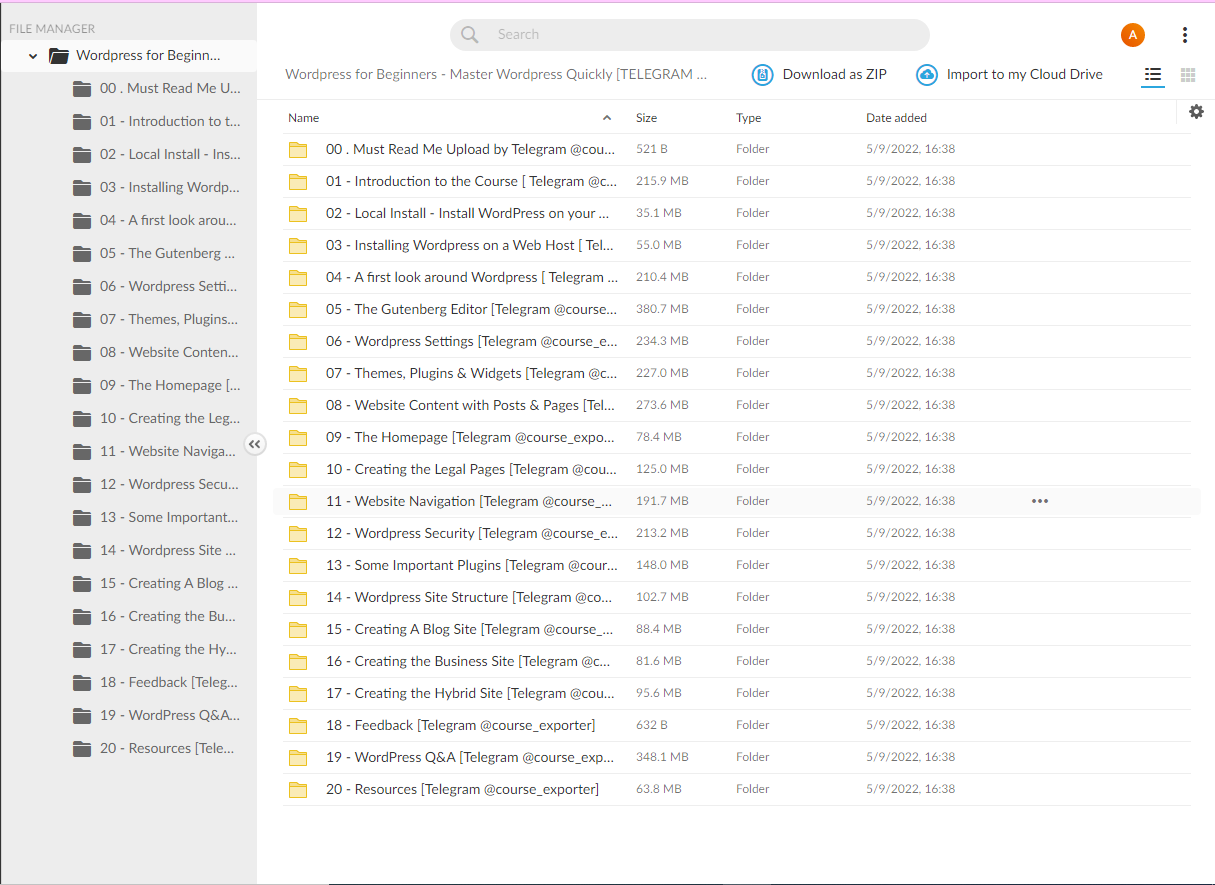The height and width of the screenshot is (885, 1215).
Task: Click sidebar folder icon for 01 - Introduction
Action: (x=82, y=122)
